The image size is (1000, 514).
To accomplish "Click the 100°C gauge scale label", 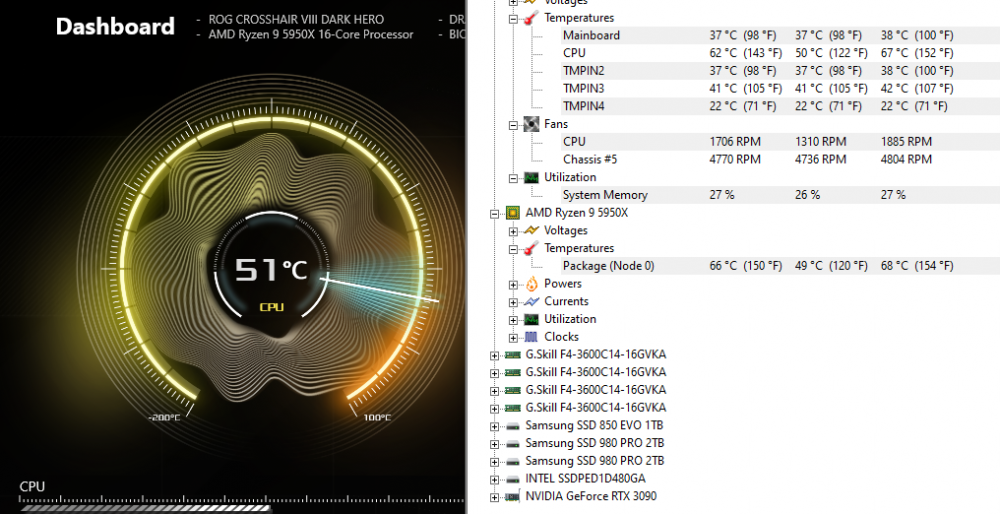I will pyautogui.click(x=378, y=418).
